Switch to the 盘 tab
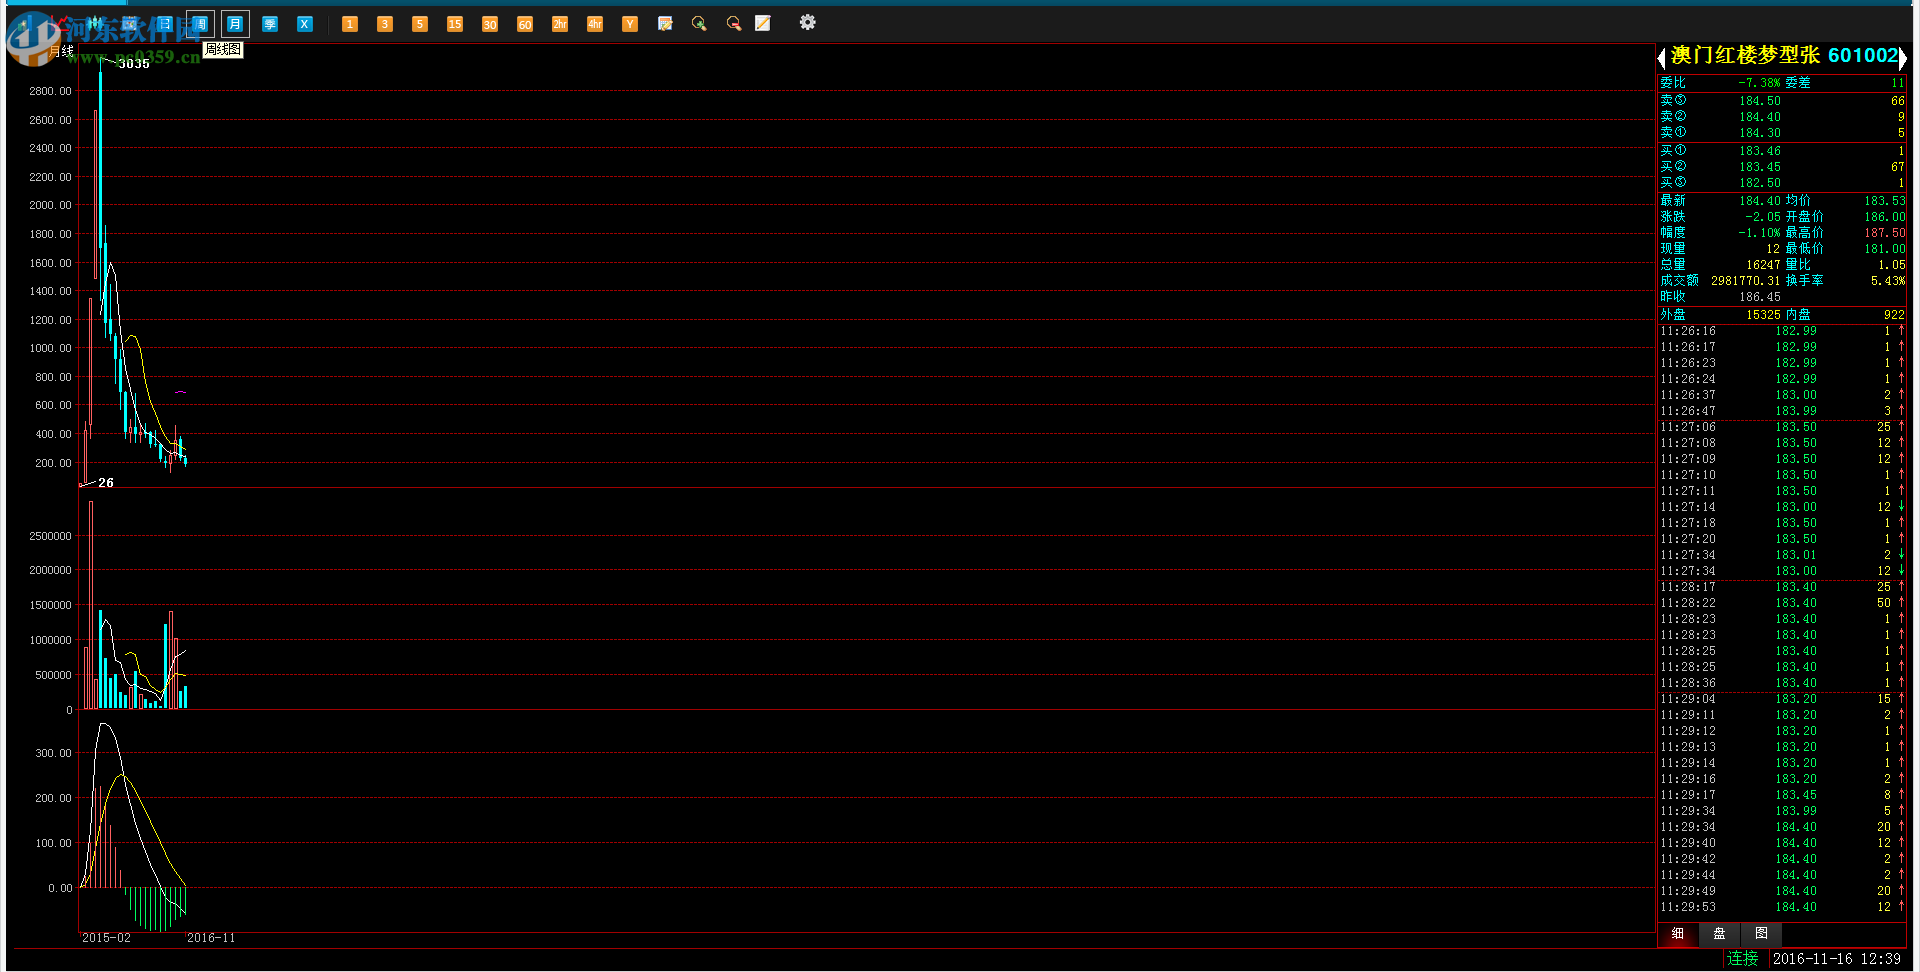 [1720, 934]
